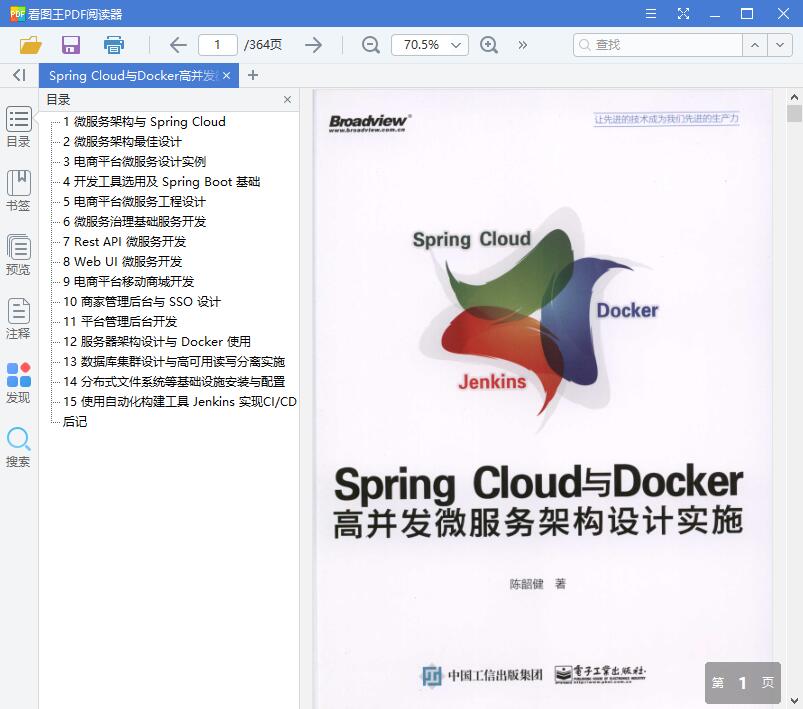The image size is (803, 709).
Task: Go to chapter 4 开发工具选用及 Spring Boot 基础
Action: point(161,181)
